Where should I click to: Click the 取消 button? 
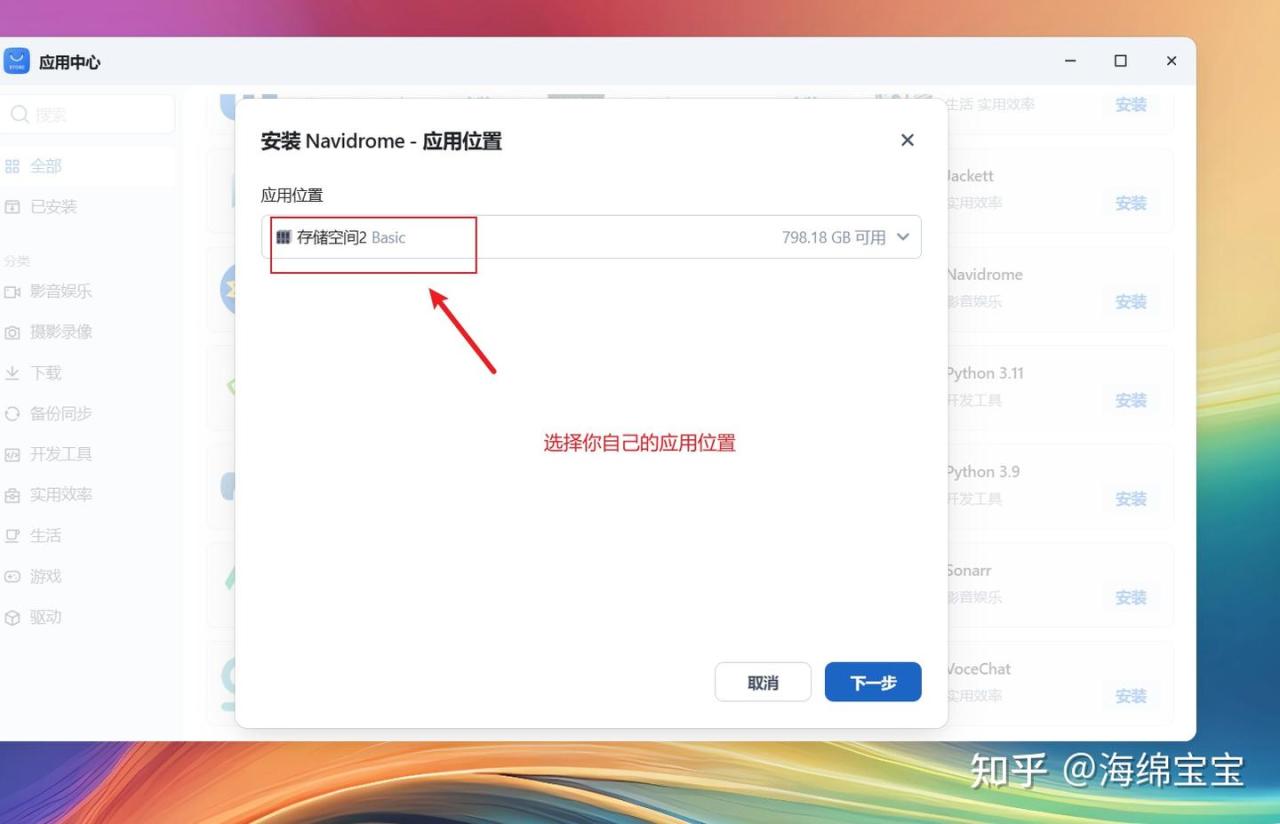[x=763, y=682]
